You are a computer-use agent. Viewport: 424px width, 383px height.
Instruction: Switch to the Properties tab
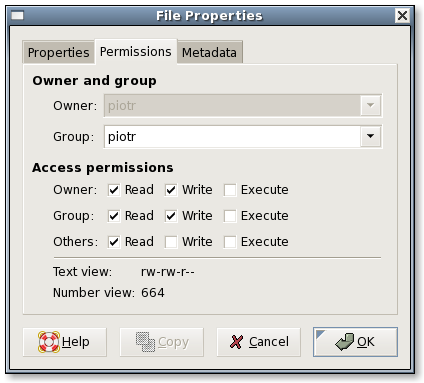pos(58,52)
